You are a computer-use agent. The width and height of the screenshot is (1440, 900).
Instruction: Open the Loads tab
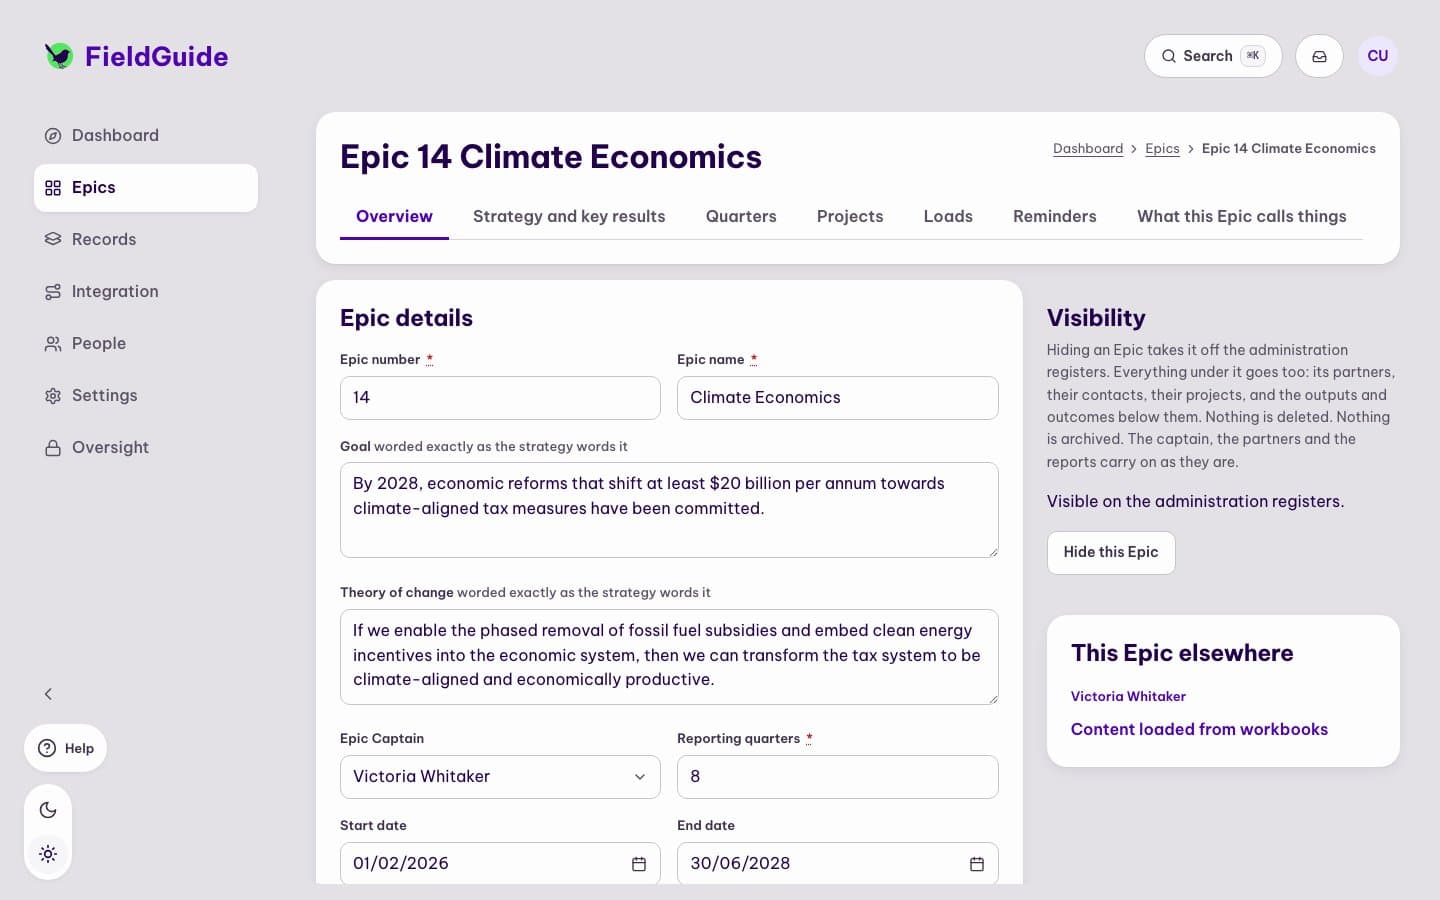click(x=948, y=217)
